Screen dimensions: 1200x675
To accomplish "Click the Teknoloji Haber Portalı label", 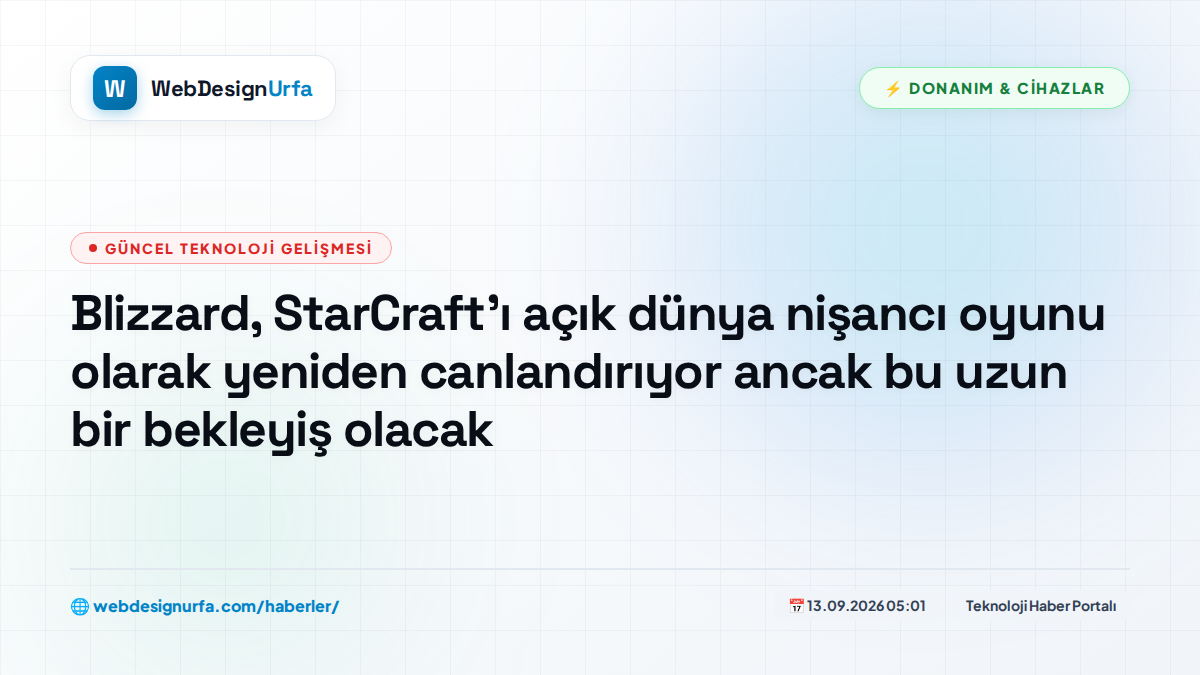I will click(1041, 606).
